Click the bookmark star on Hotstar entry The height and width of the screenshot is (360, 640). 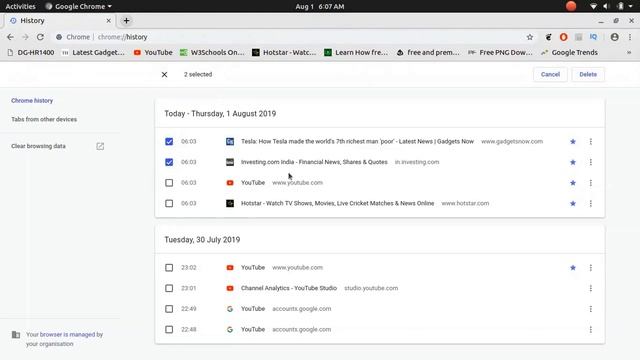pyautogui.click(x=573, y=203)
